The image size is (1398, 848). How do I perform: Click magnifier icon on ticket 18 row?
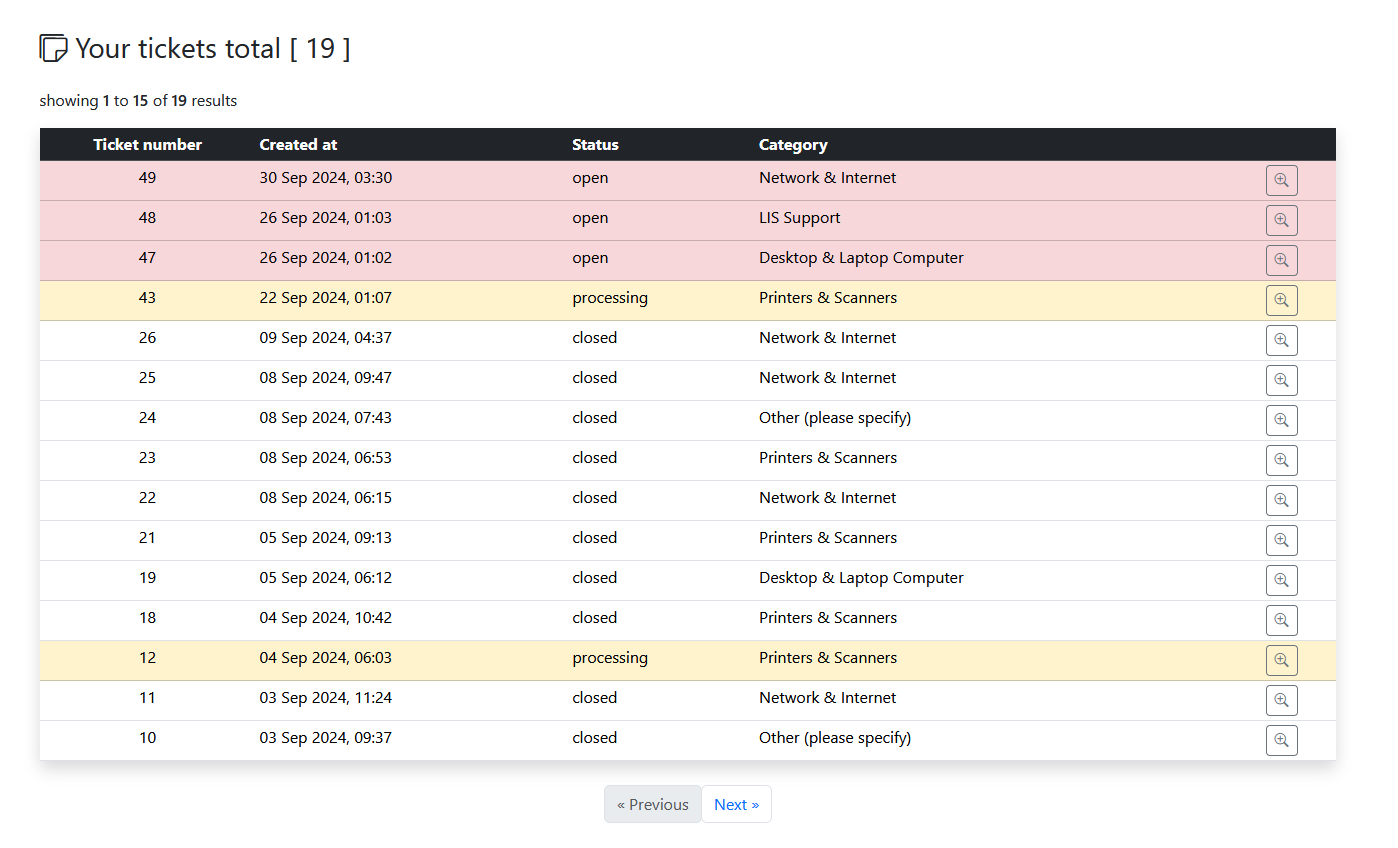pos(1281,620)
